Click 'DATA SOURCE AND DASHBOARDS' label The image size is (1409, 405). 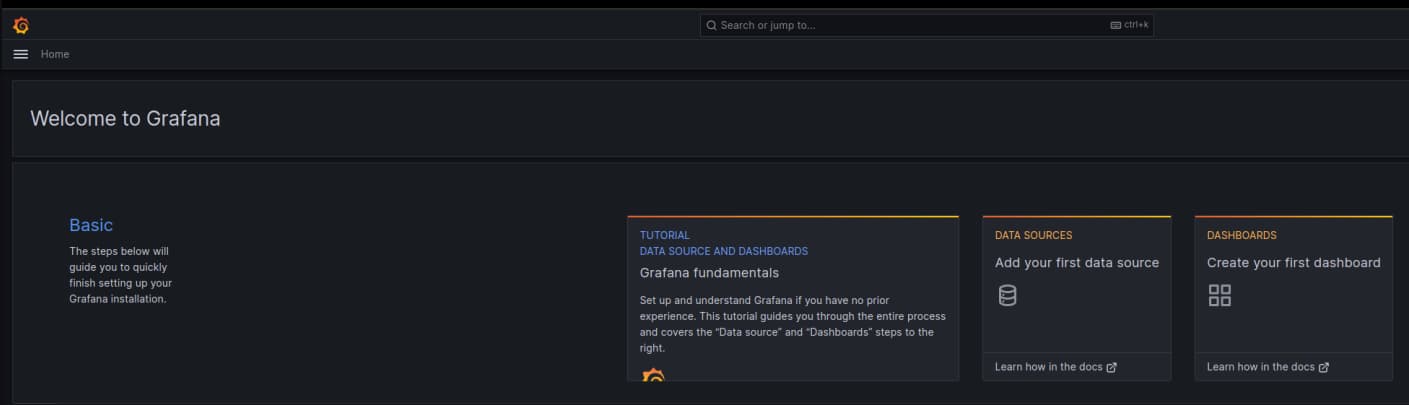click(x=724, y=251)
